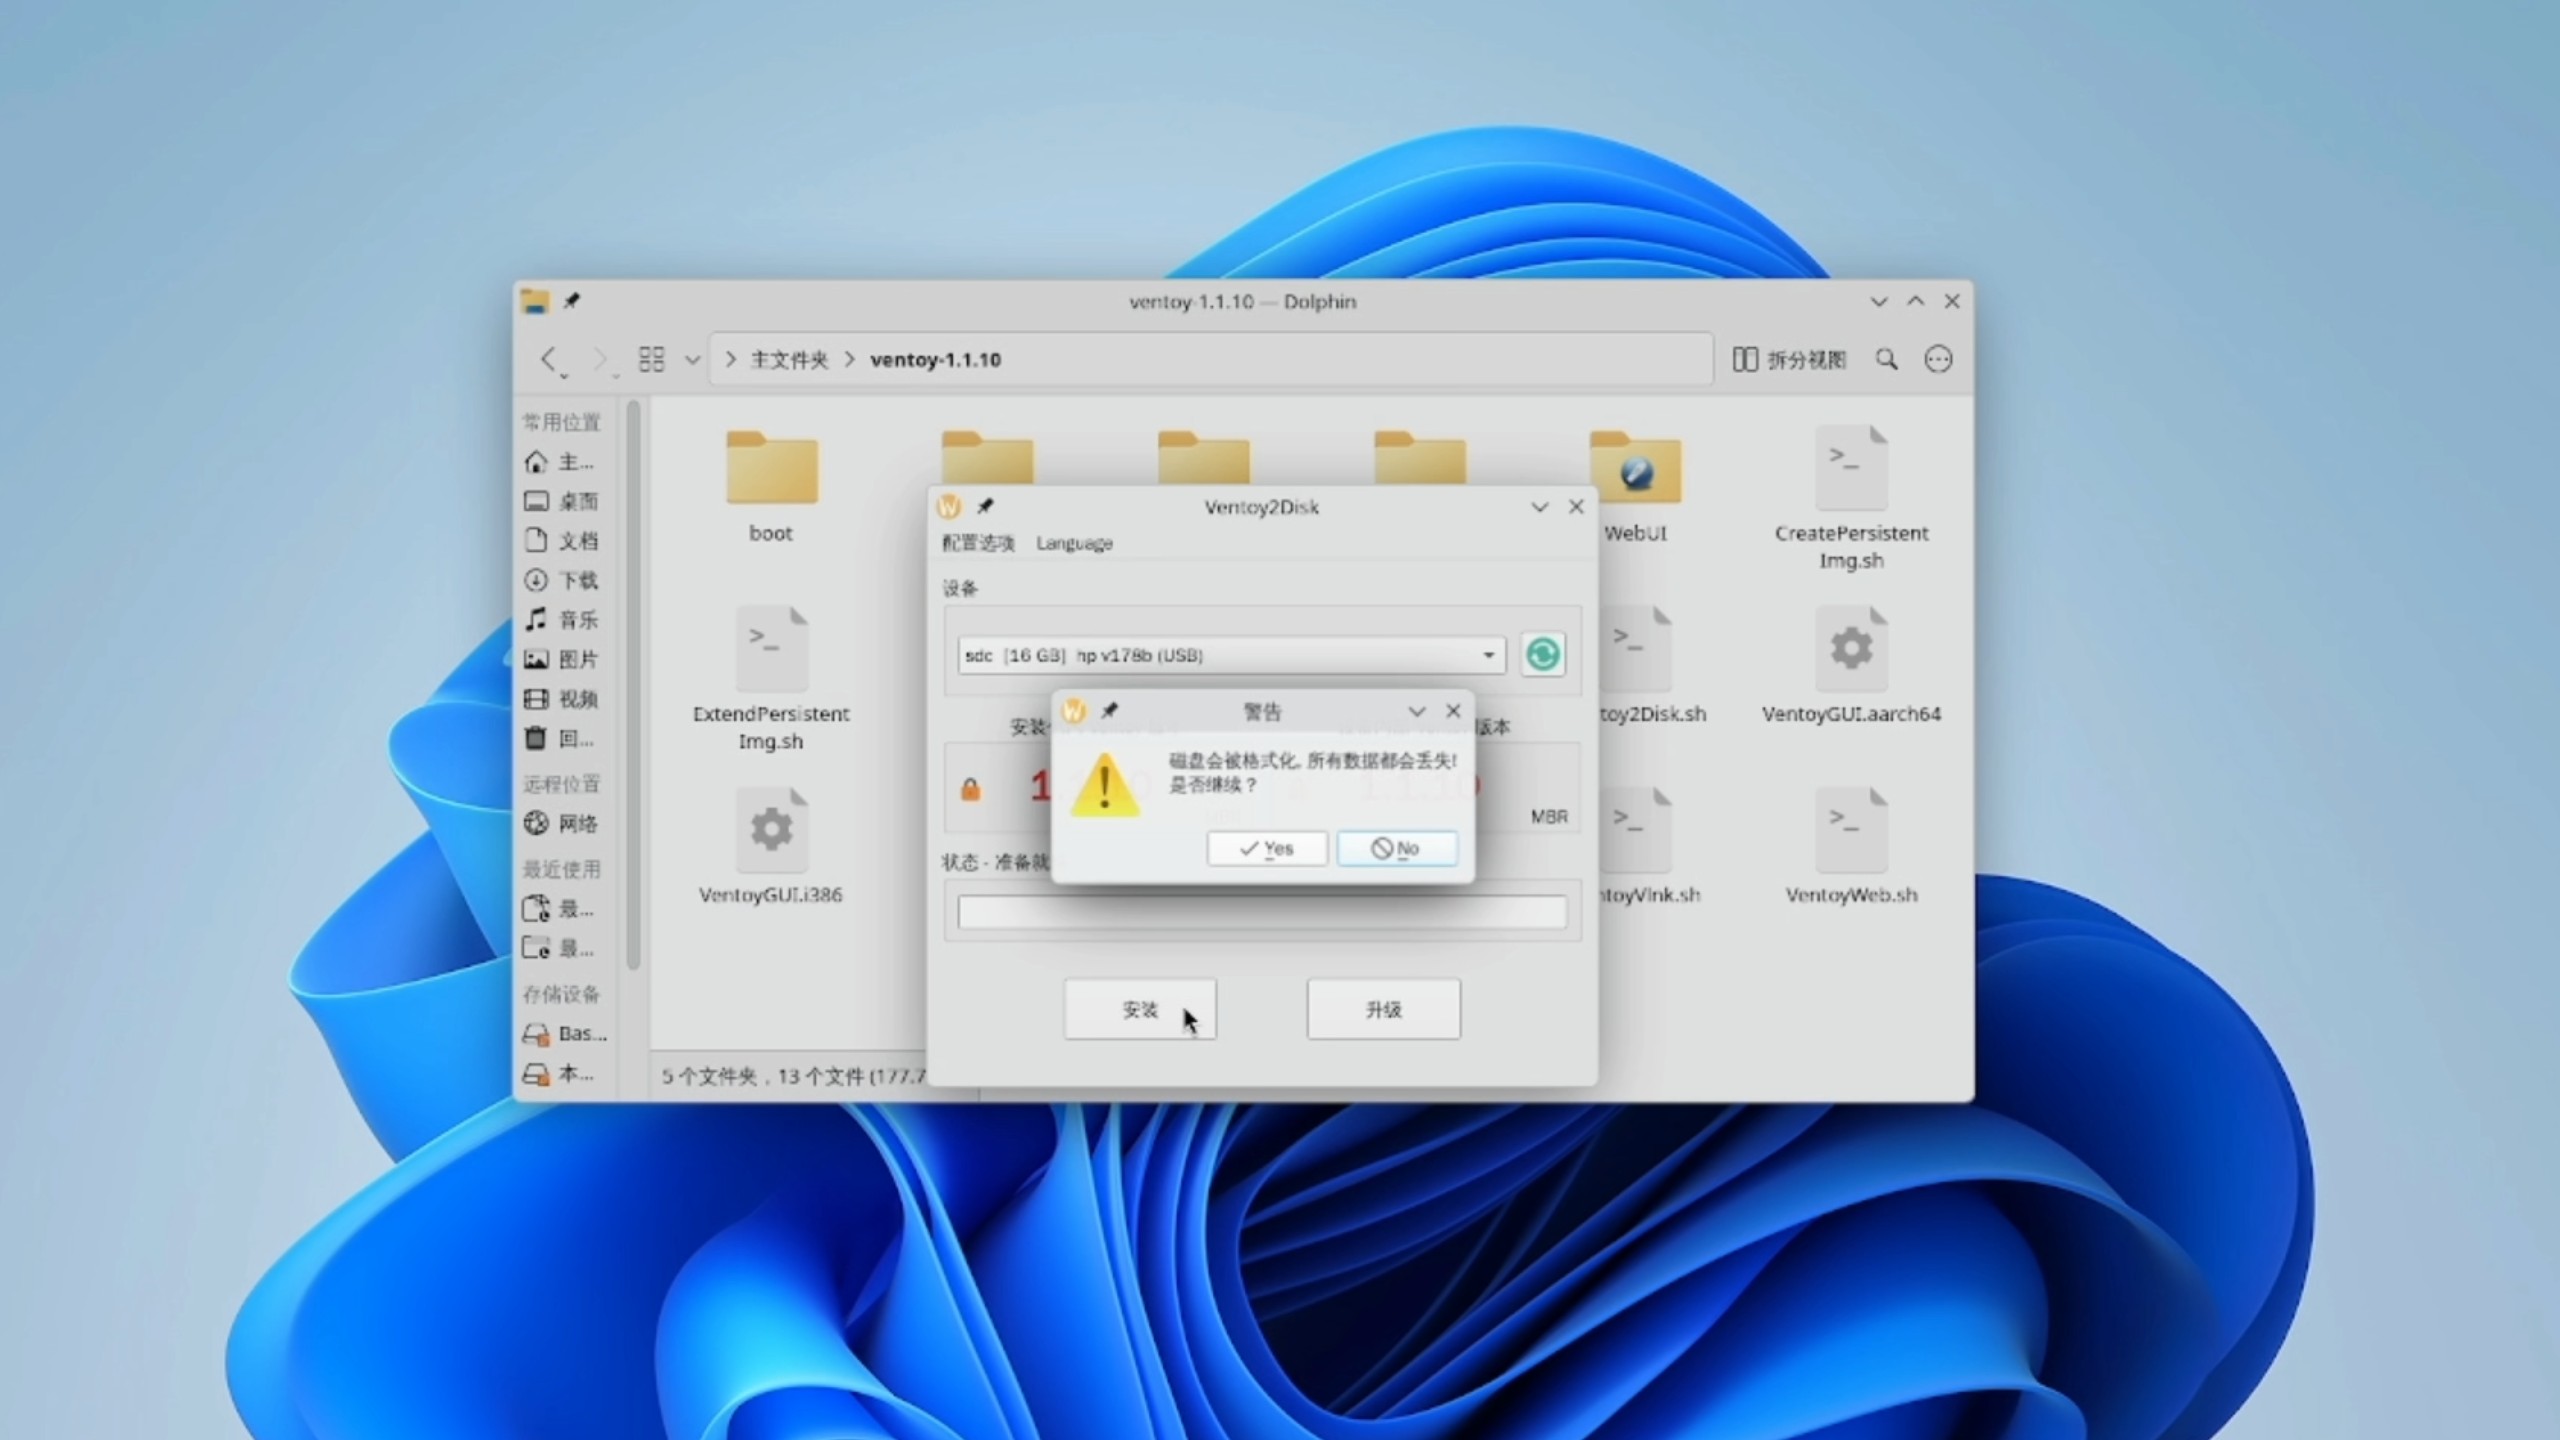
Task: Click the installation progress bar
Action: click(1262, 912)
